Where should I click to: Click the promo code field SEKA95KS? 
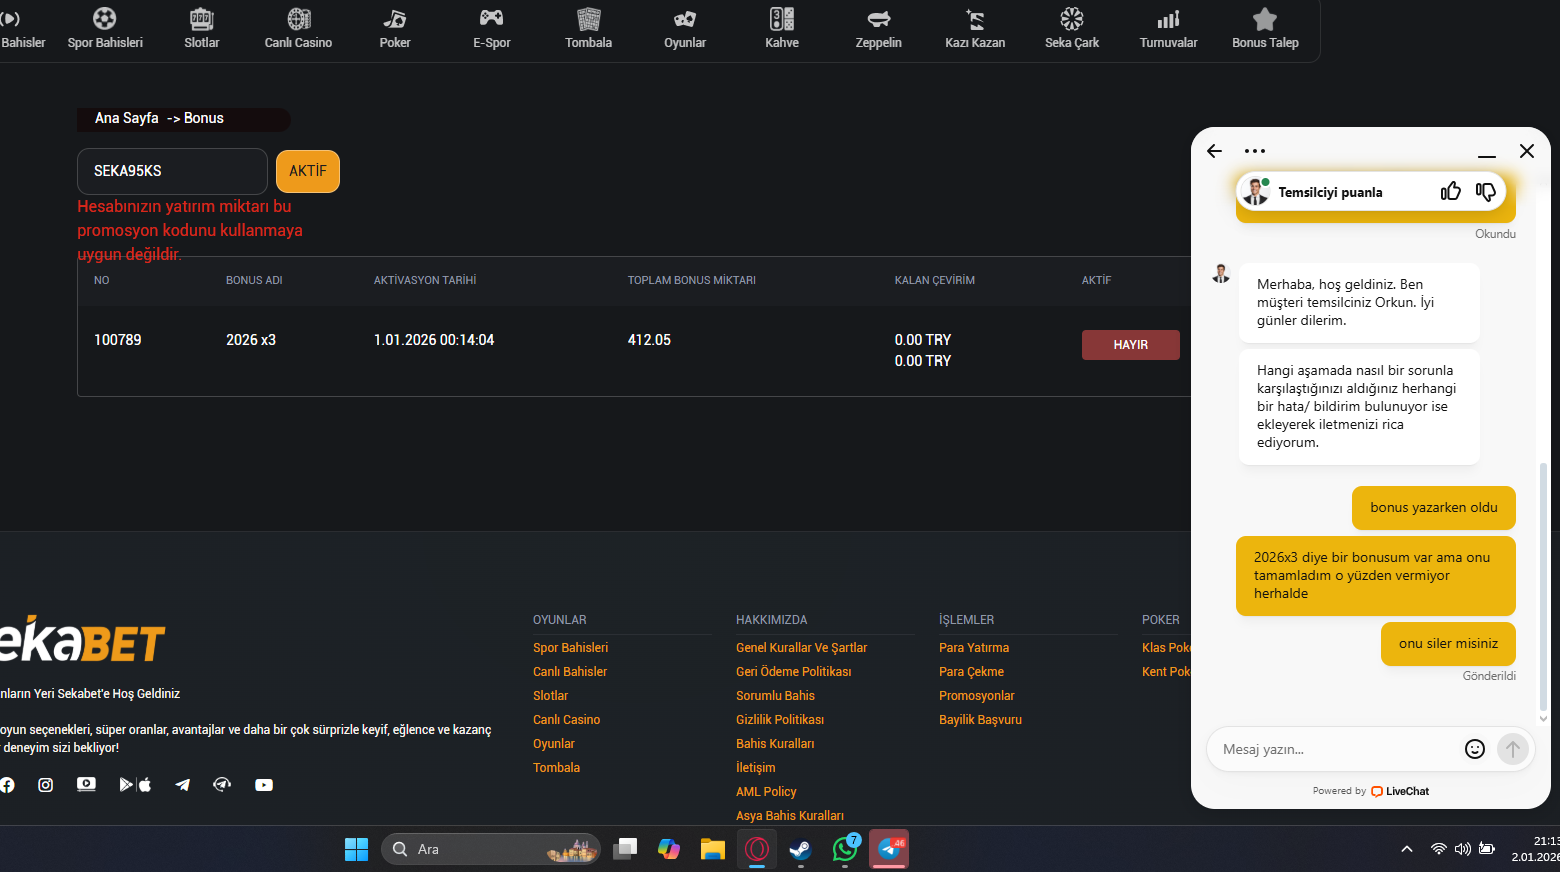pyautogui.click(x=172, y=171)
